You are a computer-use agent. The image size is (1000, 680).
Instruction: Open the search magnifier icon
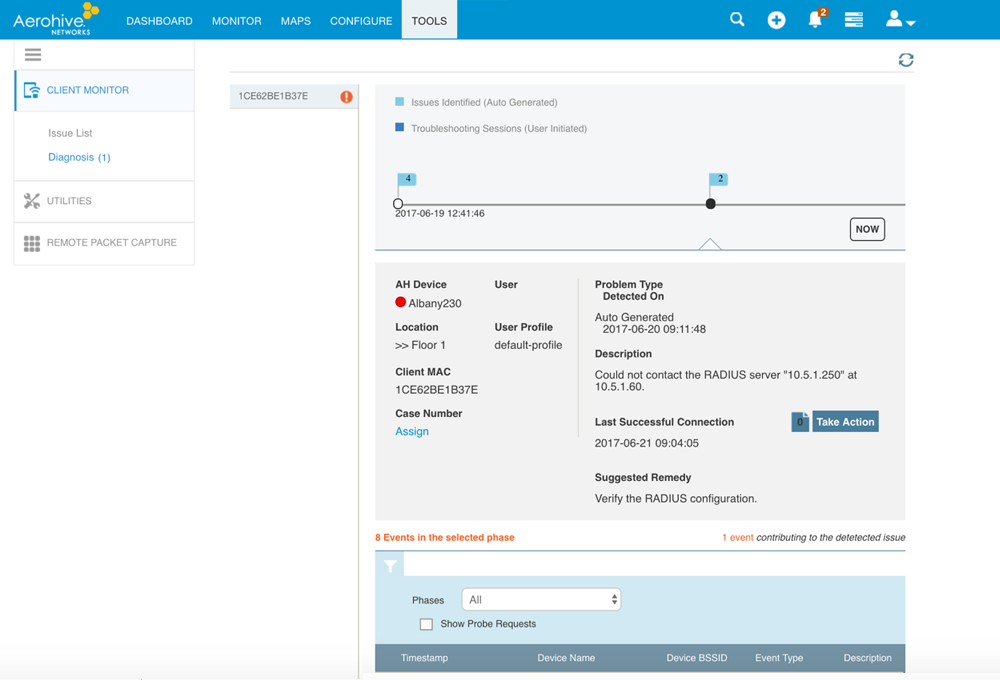point(737,20)
